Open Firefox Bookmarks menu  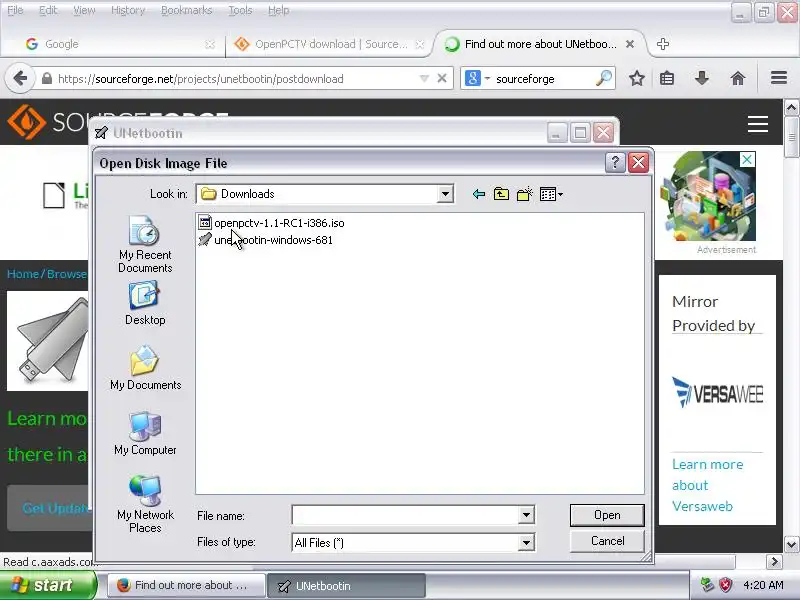coord(186,10)
